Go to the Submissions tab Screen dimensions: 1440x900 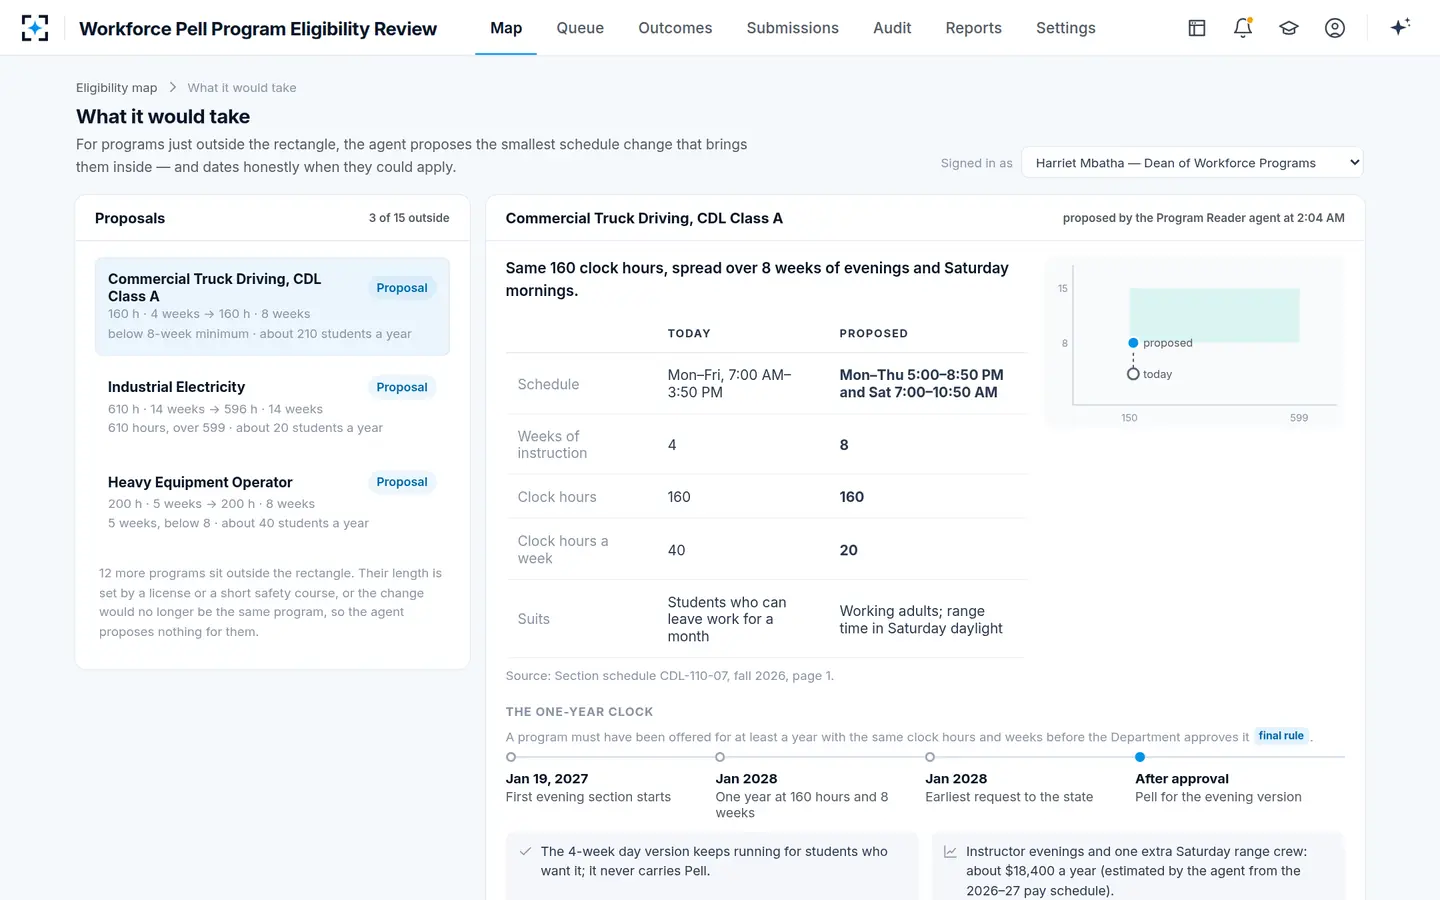pos(793,28)
